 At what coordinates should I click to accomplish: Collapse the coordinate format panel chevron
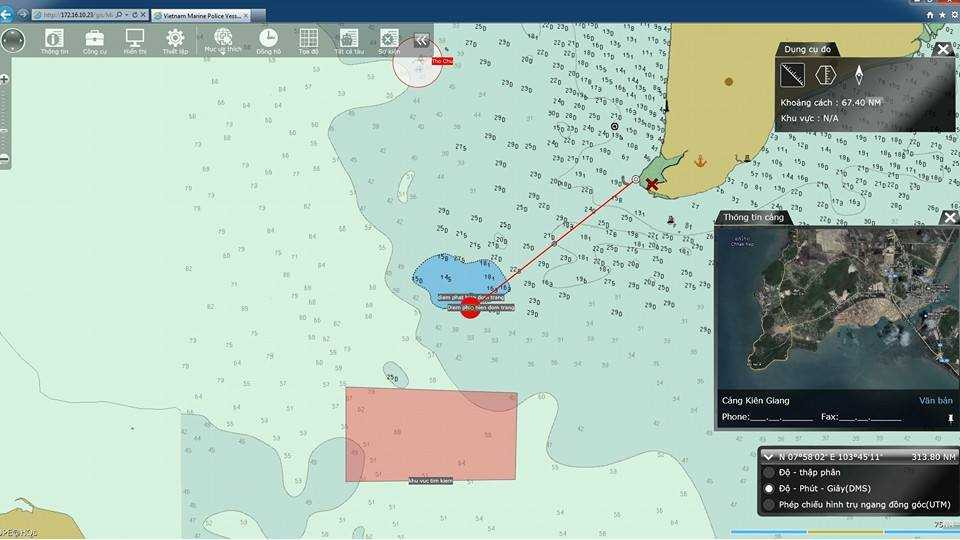(767, 456)
